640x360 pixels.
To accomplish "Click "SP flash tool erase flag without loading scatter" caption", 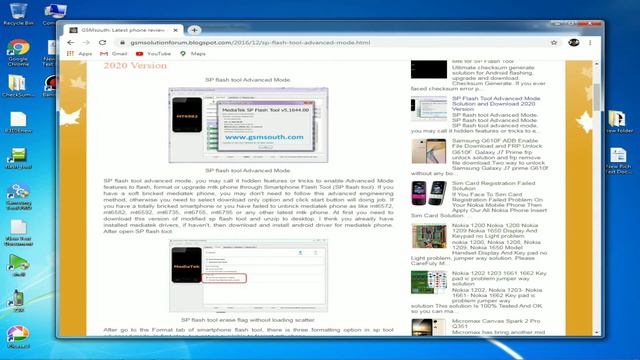I will click(x=248, y=320).
